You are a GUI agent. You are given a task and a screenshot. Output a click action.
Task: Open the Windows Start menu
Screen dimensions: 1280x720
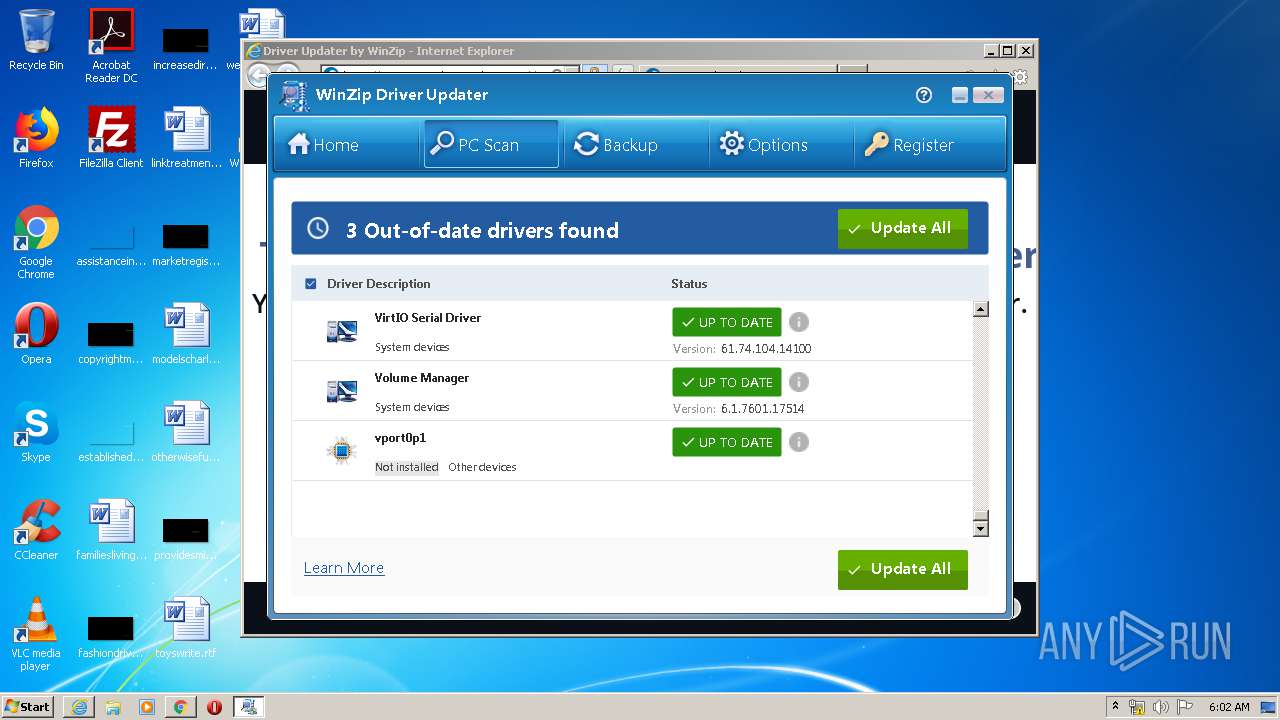(28, 706)
